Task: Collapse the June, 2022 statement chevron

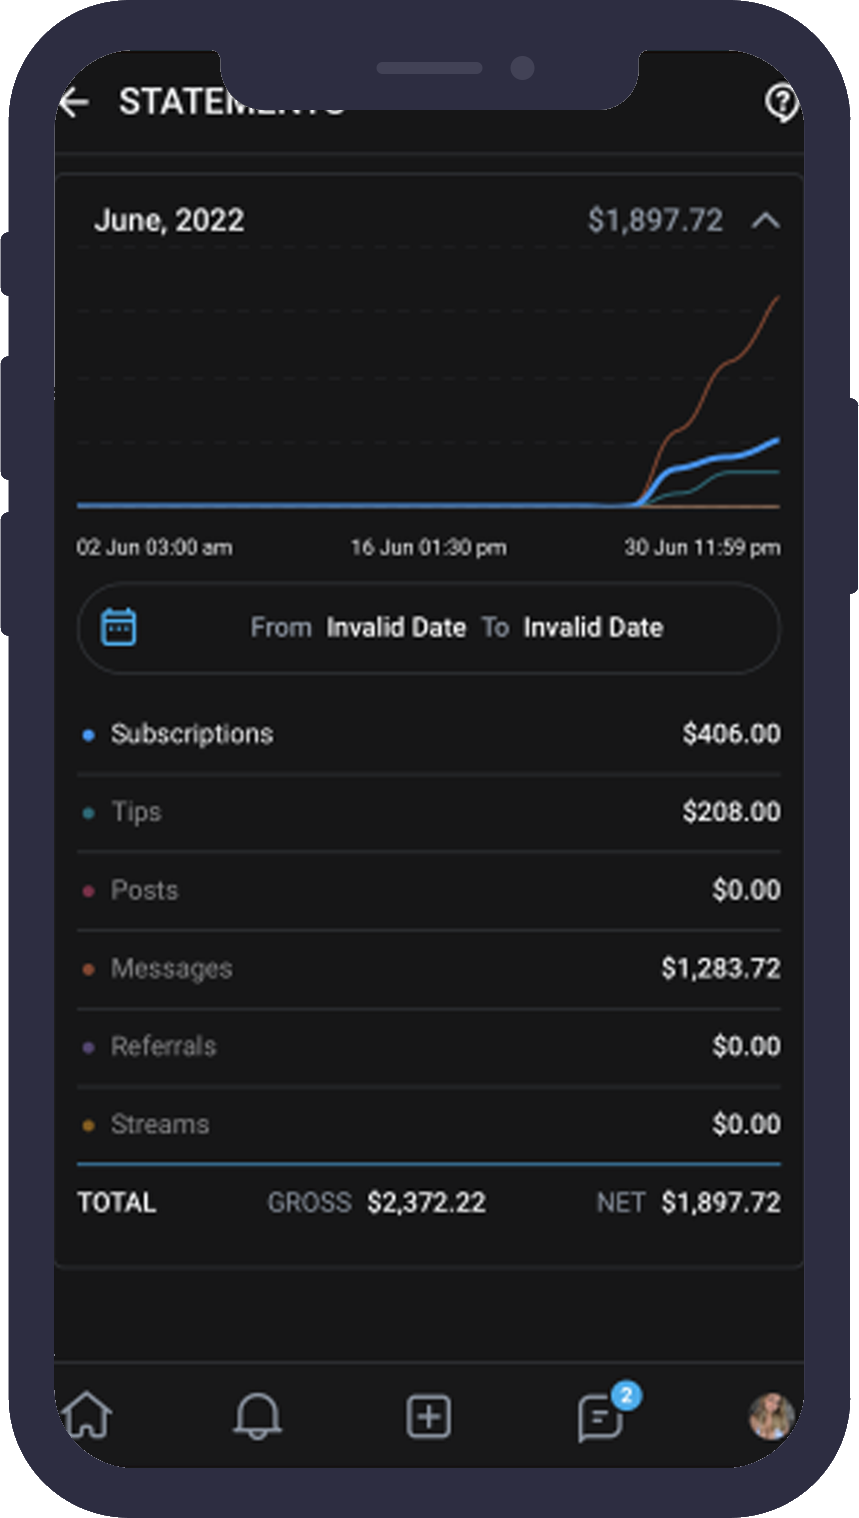Action: pos(765,220)
